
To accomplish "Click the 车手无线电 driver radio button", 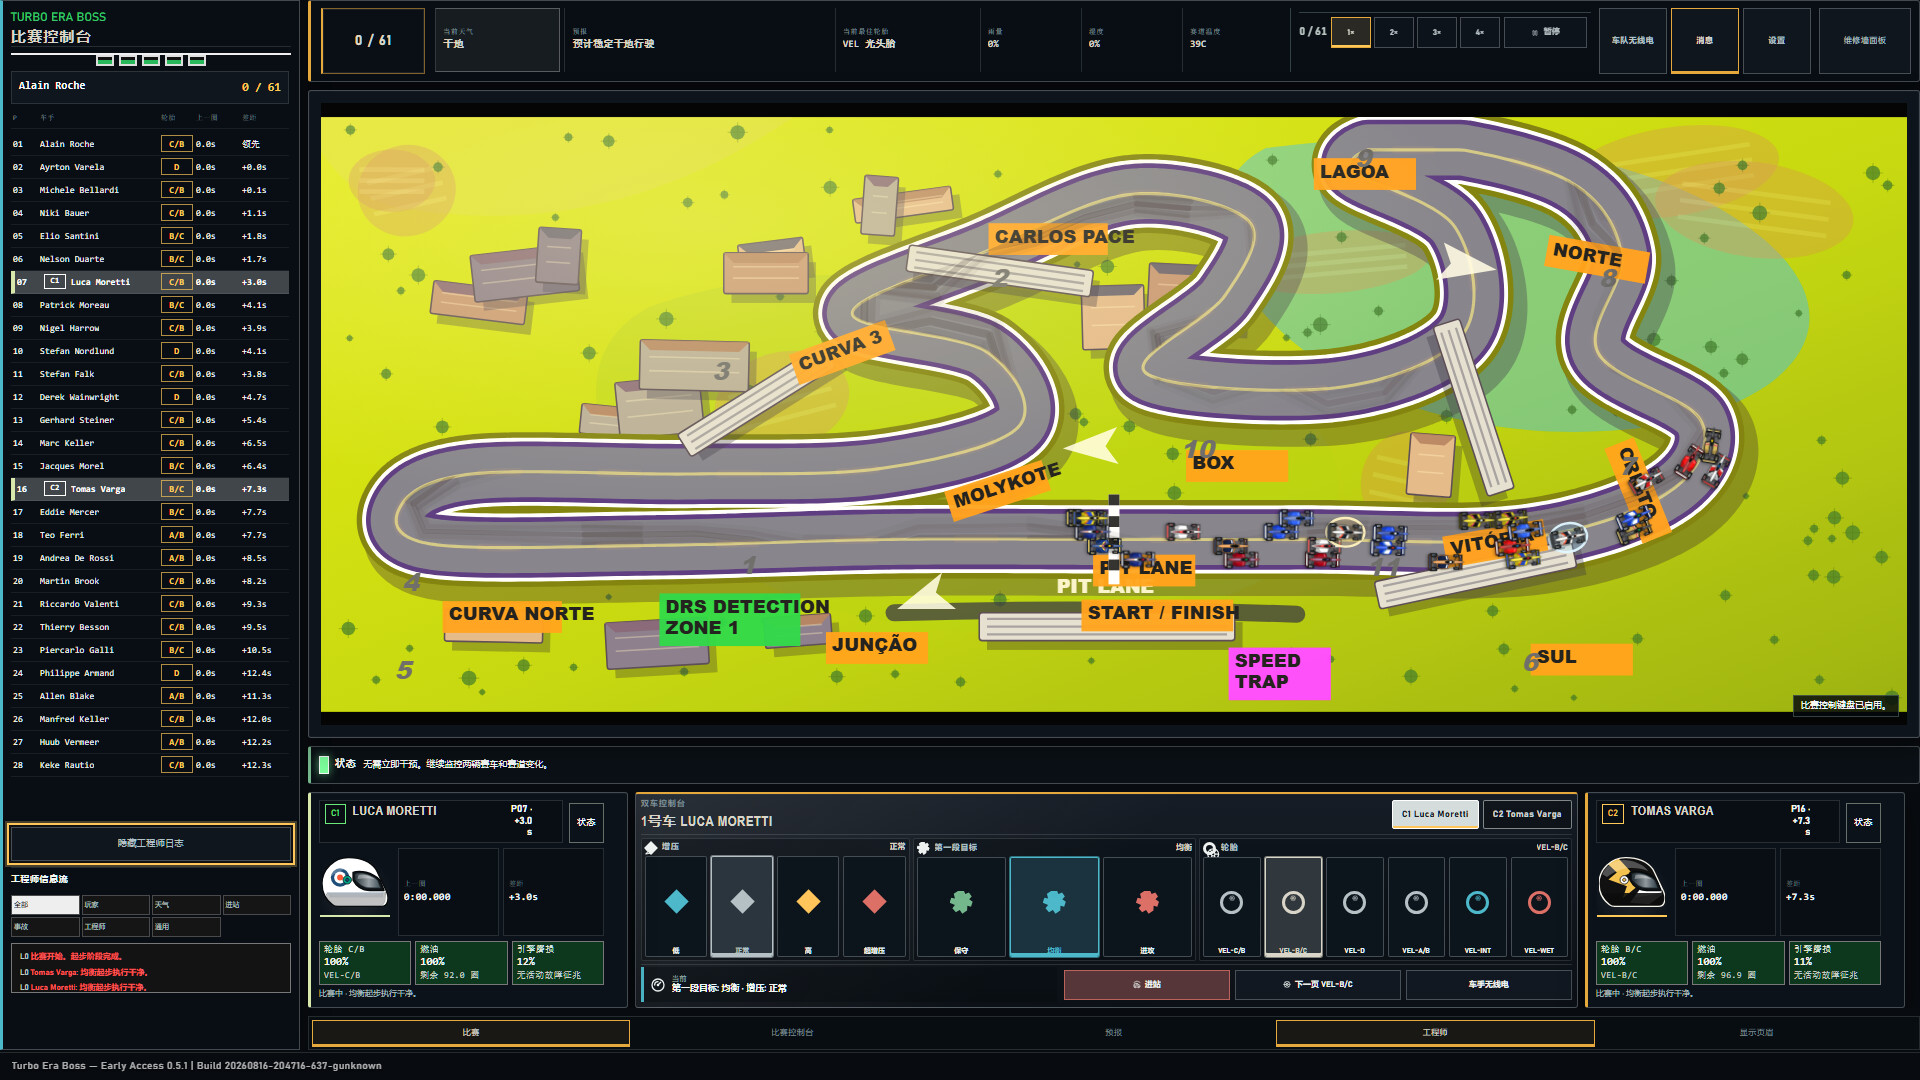I will coord(1489,985).
